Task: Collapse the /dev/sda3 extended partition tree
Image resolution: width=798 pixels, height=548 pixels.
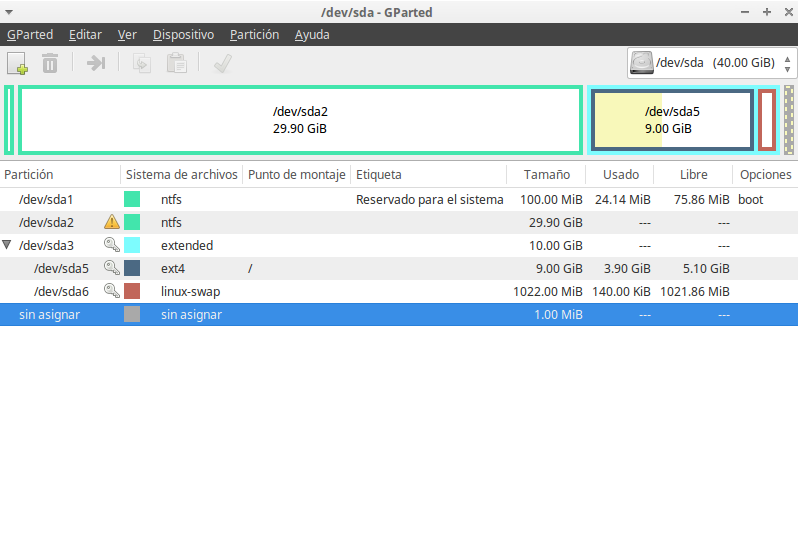Action: pos(7,245)
